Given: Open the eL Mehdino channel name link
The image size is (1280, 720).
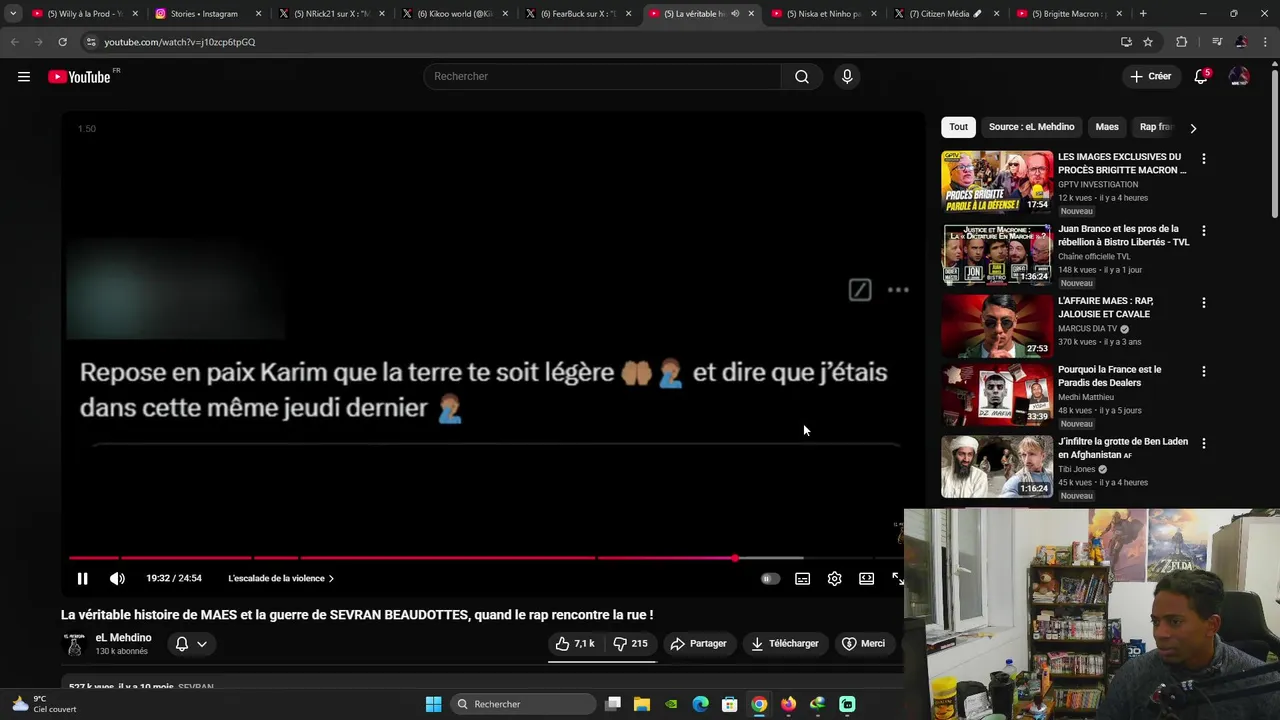Looking at the screenshot, I should point(123,638).
